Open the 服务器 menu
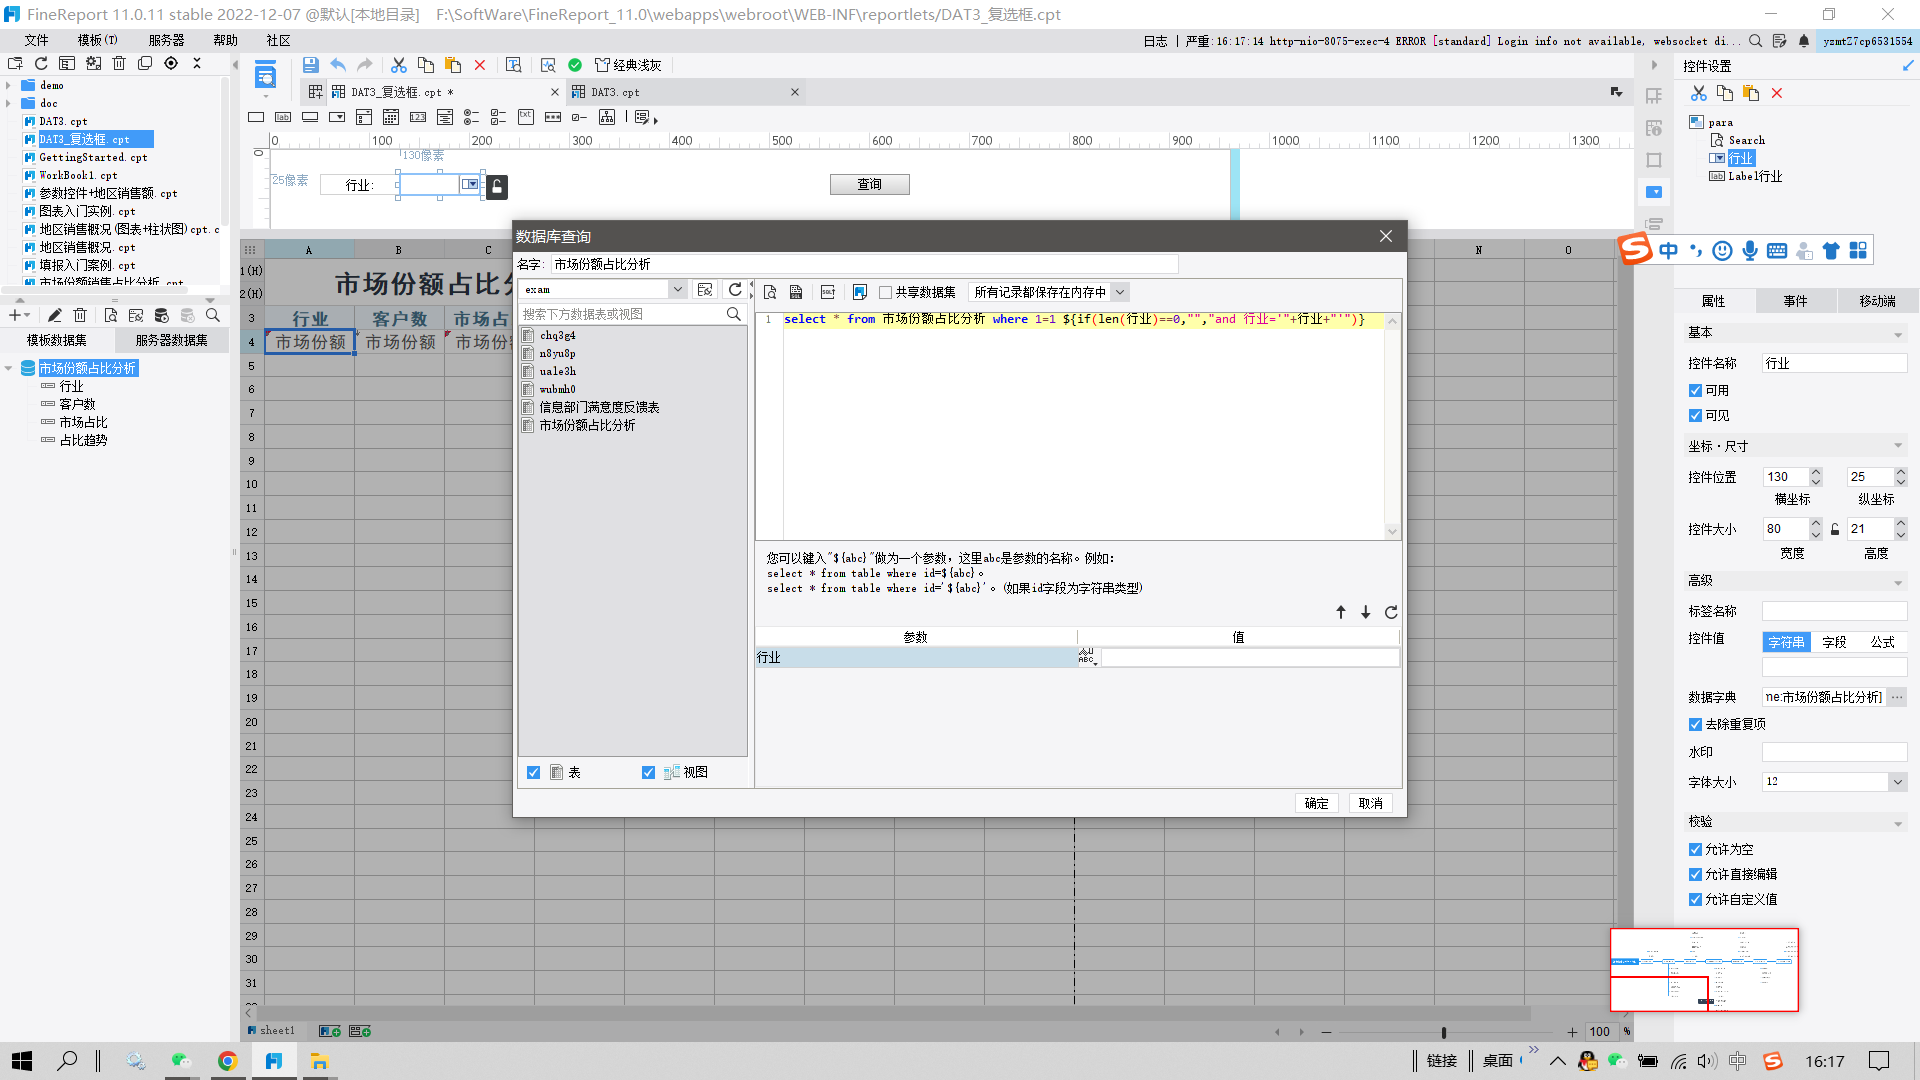 pyautogui.click(x=166, y=40)
